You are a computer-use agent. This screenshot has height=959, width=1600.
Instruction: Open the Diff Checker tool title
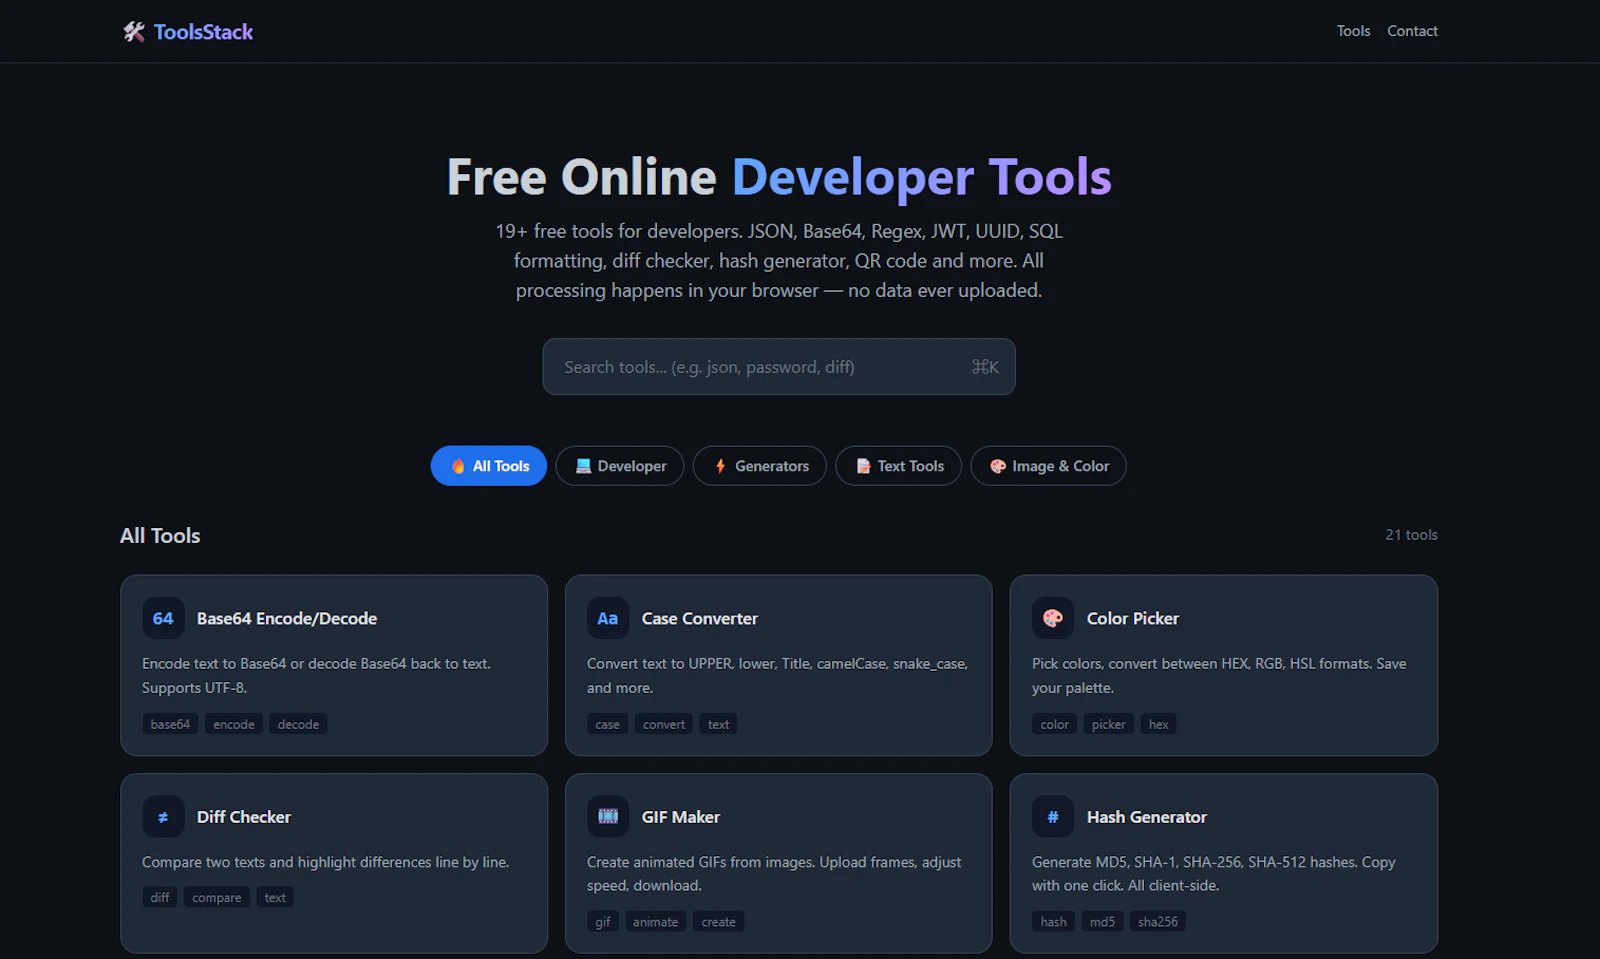[x=244, y=817]
